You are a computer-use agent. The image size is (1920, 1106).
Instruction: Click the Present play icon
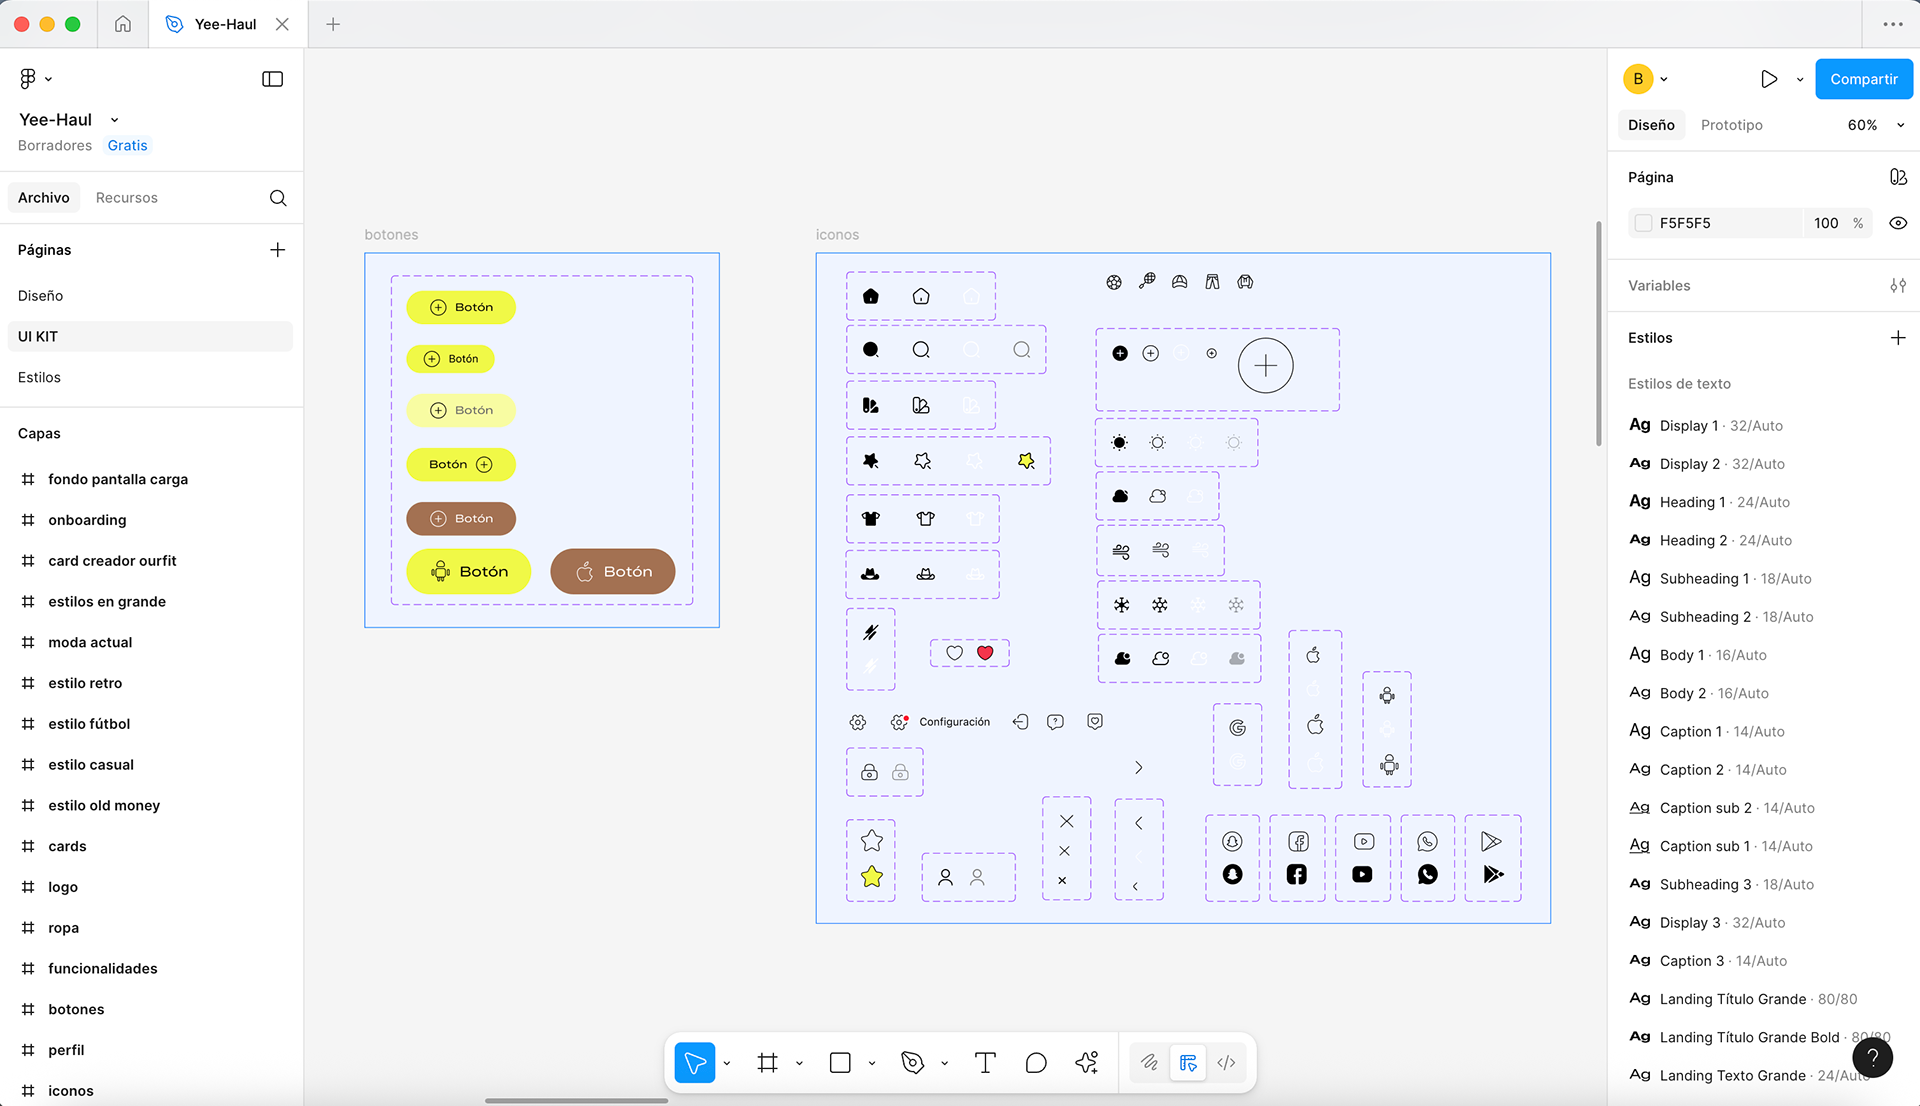click(x=1769, y=79)
